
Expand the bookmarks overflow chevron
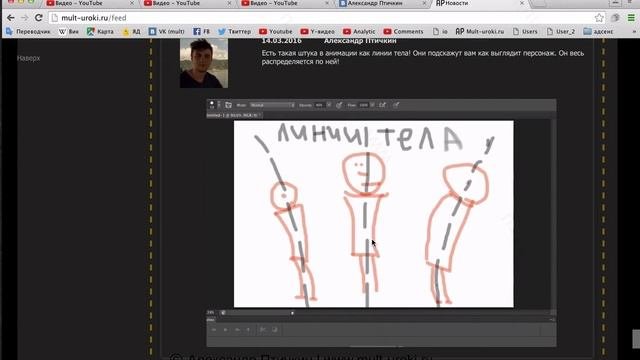pos(634,31)
